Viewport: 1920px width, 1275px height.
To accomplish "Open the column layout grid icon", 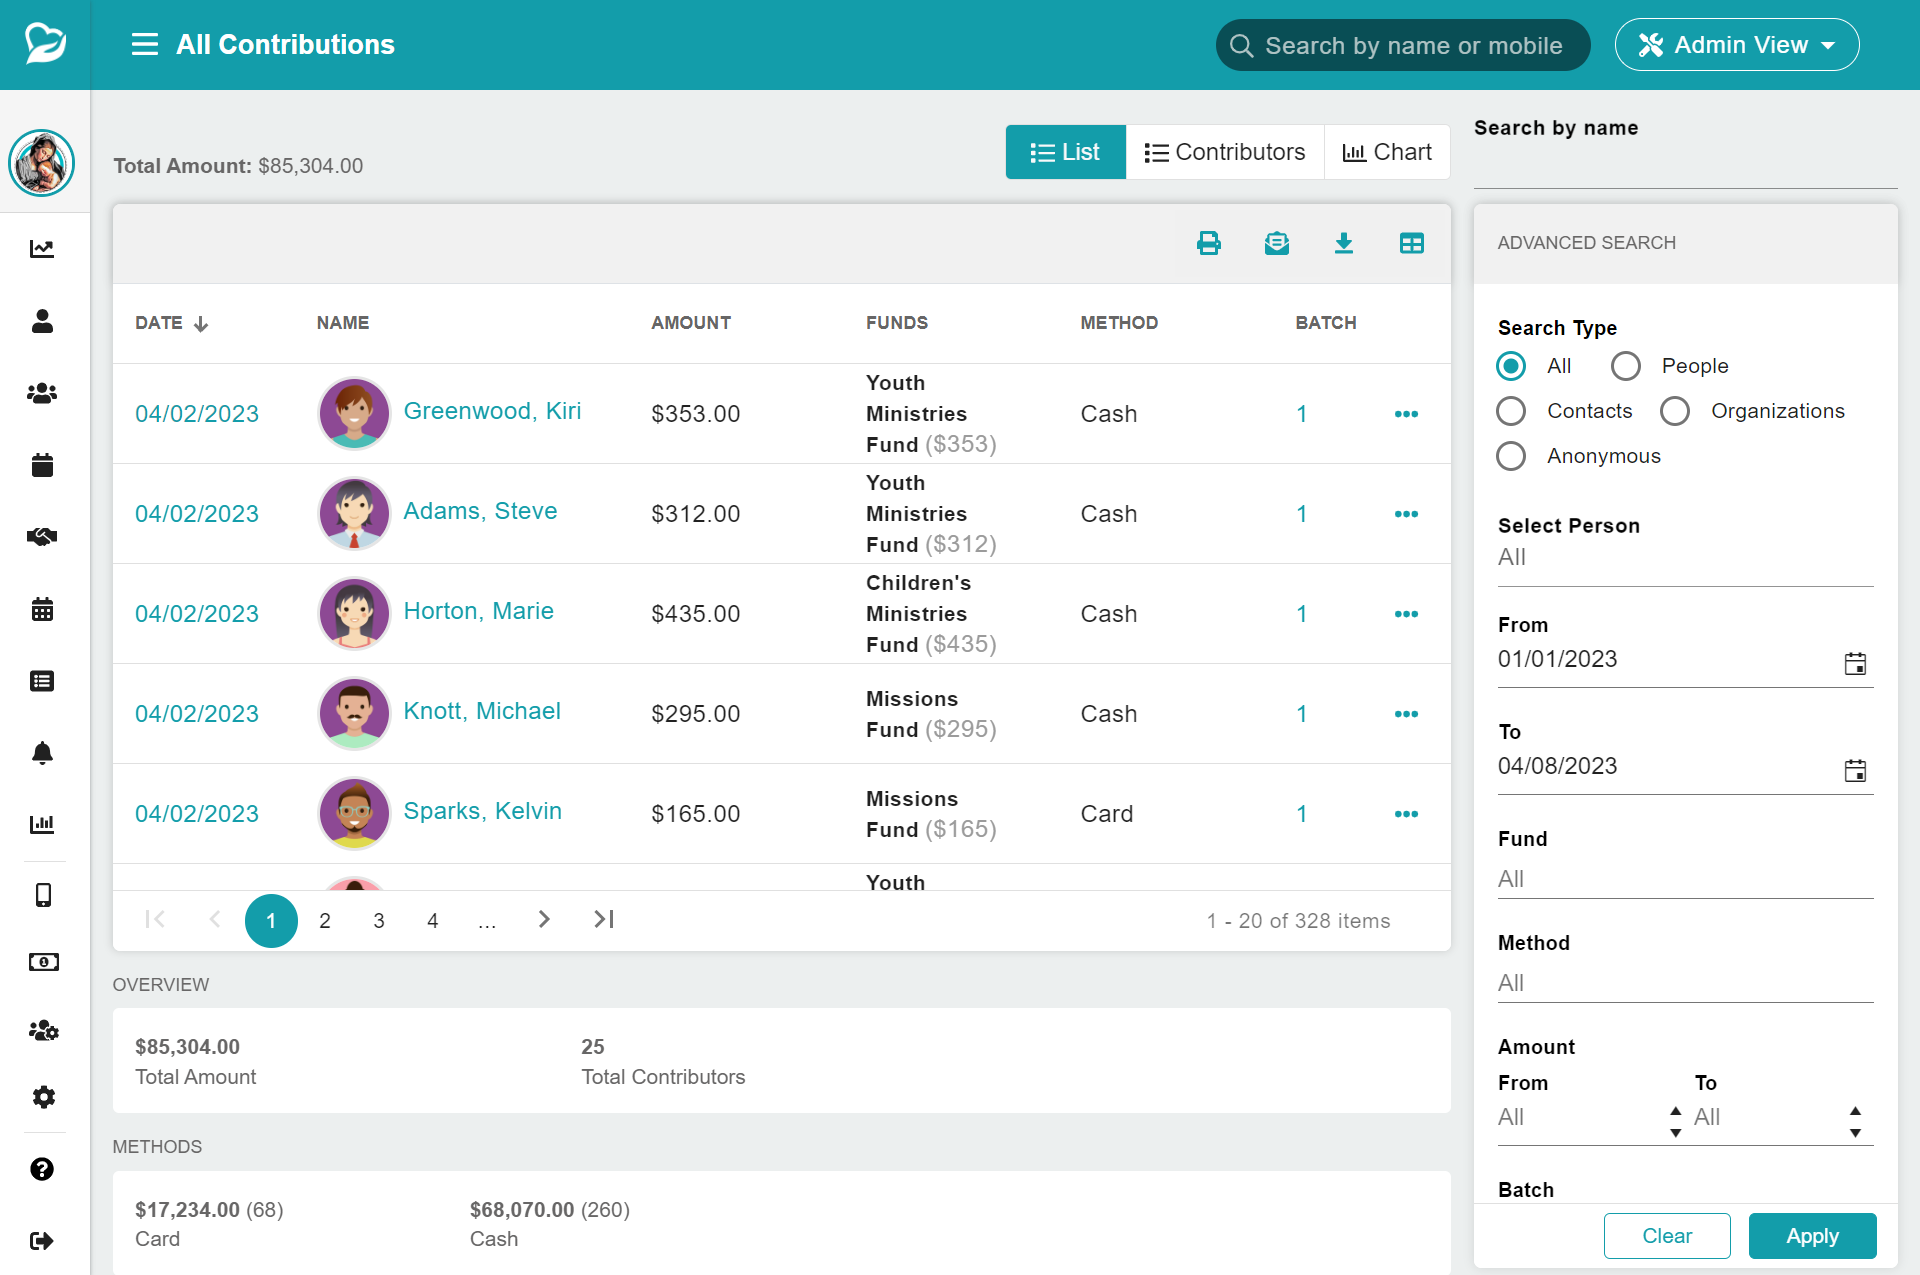I will [x=1412, y=243].
